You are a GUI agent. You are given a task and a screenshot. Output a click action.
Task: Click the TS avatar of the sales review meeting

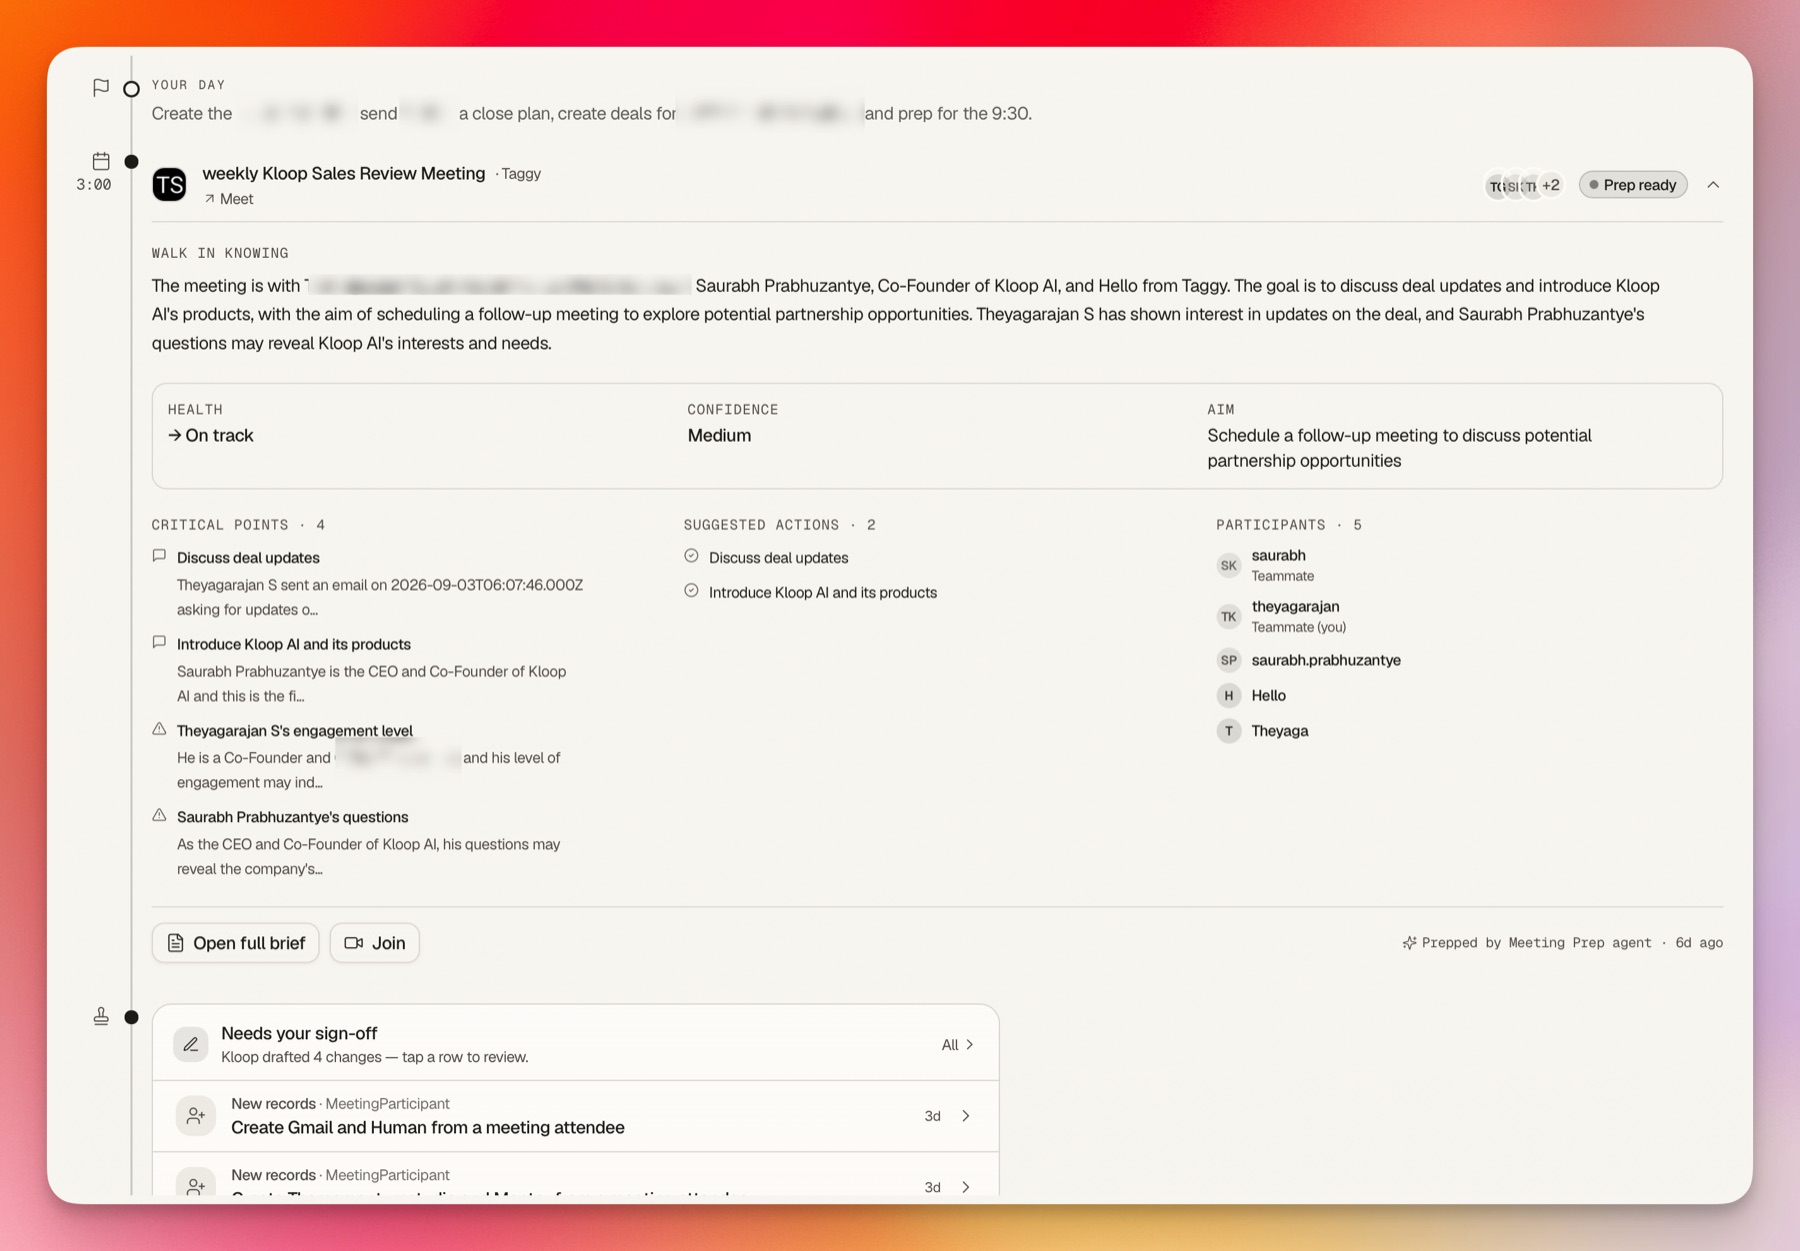click(170, 185)
